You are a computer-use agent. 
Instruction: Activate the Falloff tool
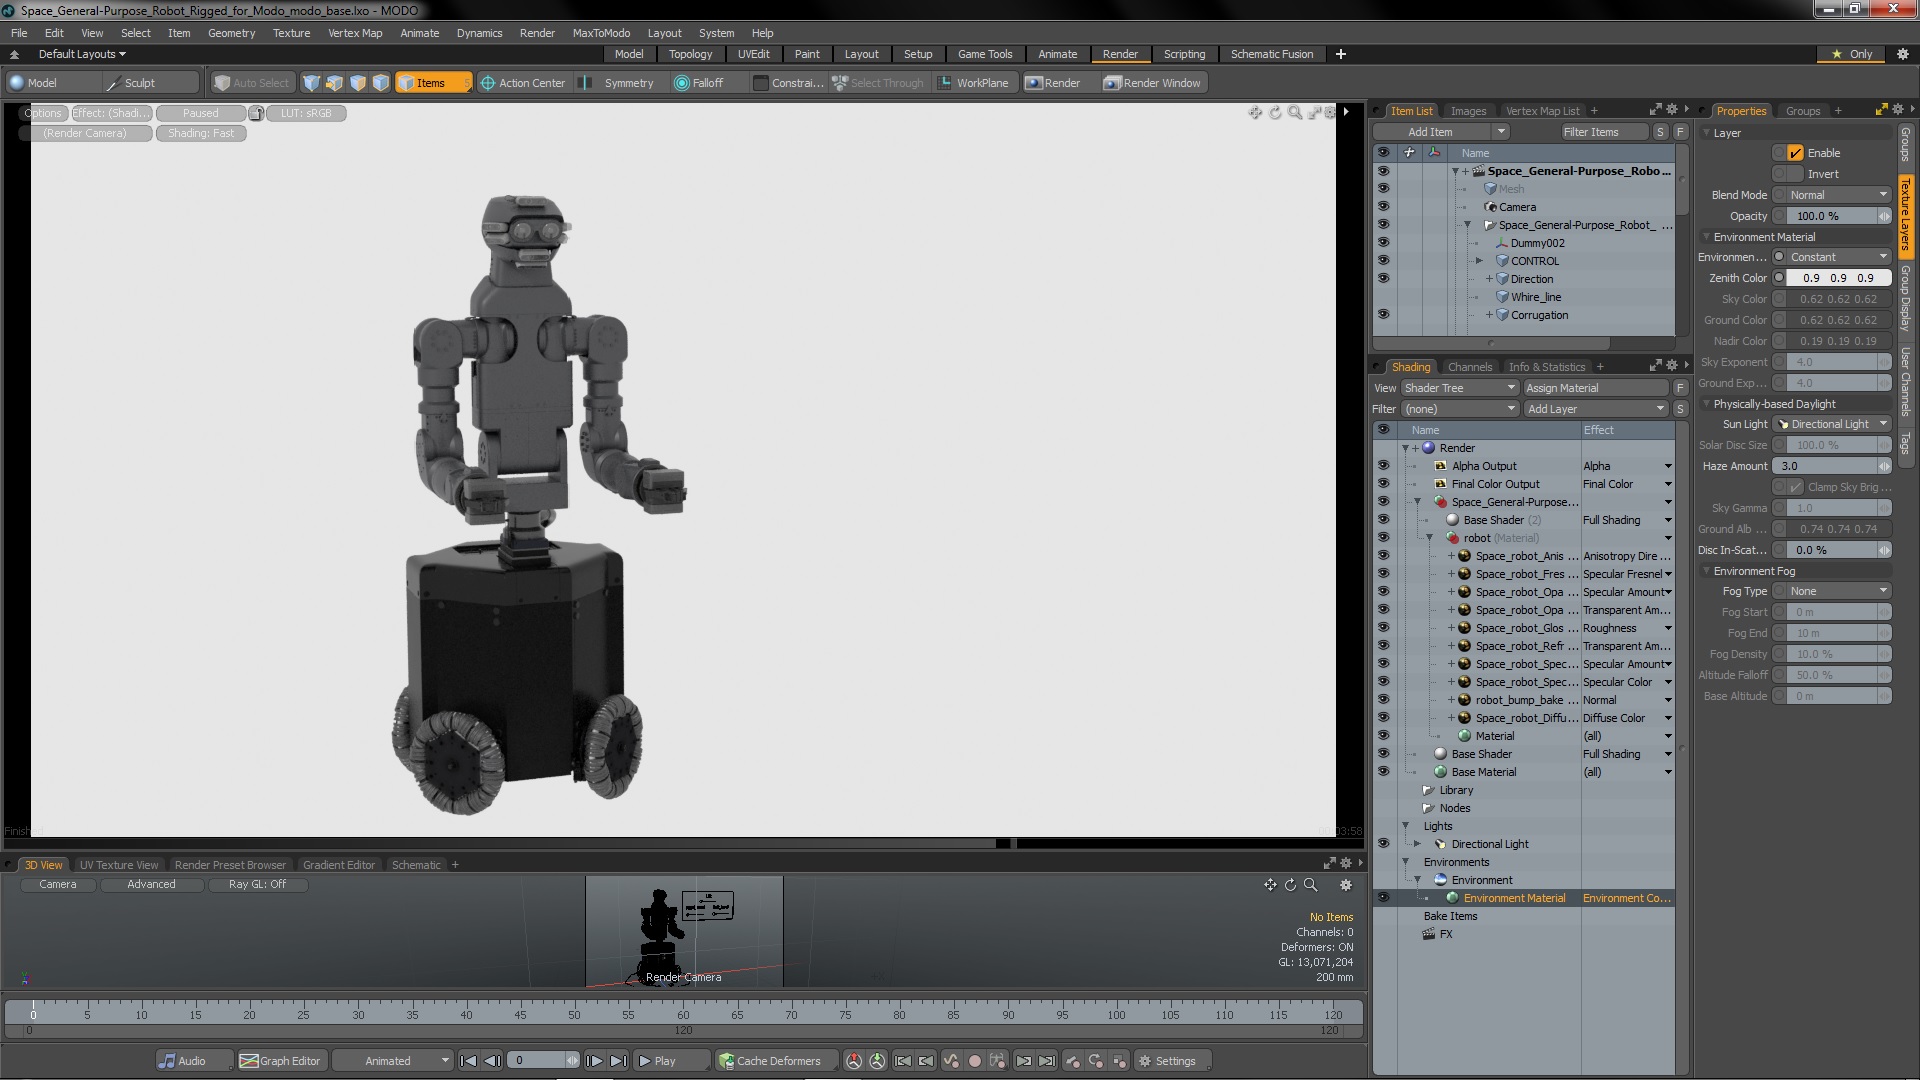(699, 83)
